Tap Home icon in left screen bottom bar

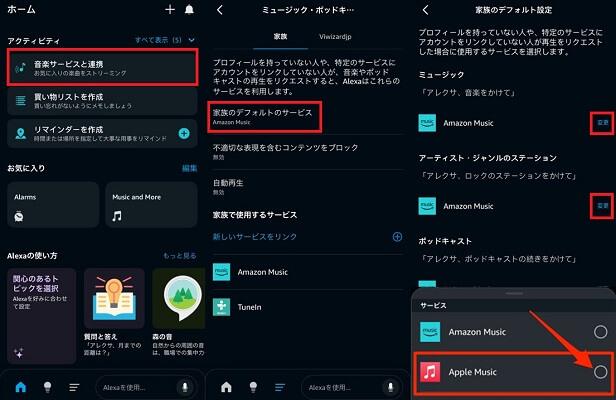coord(20,387)
